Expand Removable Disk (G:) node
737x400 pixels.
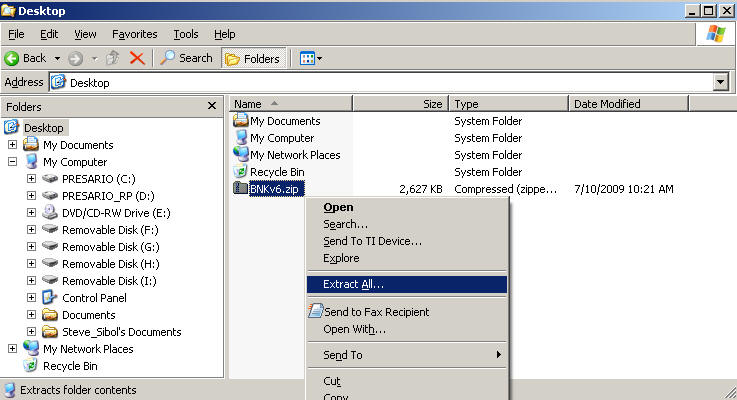pyautogui.click(x=31, y=246)
